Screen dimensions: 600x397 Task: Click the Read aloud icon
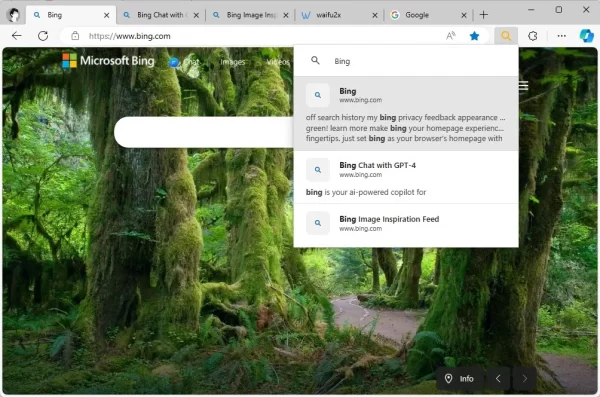tap(451, 36)
